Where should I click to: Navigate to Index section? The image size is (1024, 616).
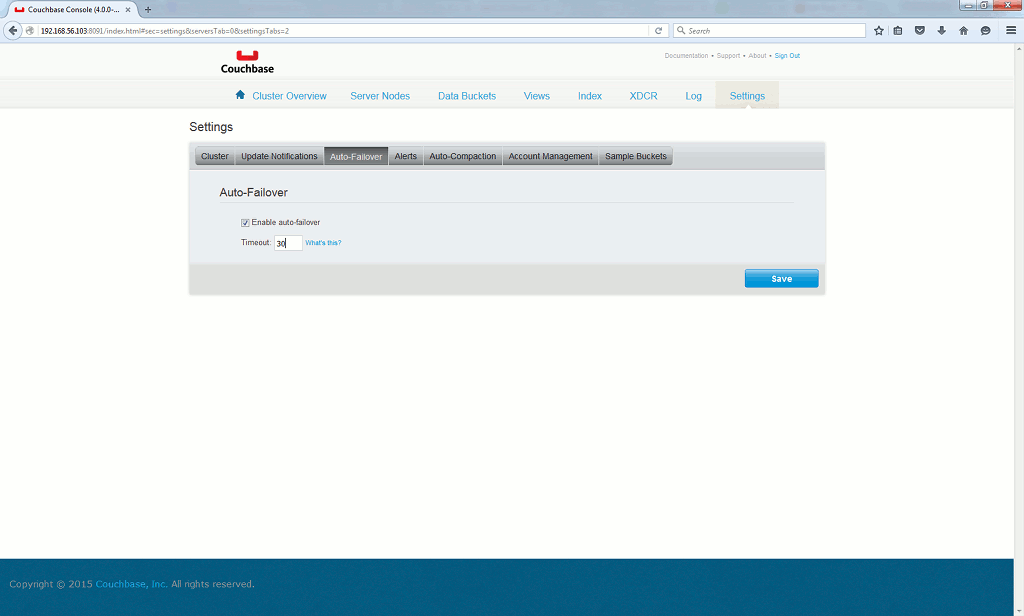tap(590, 96)
